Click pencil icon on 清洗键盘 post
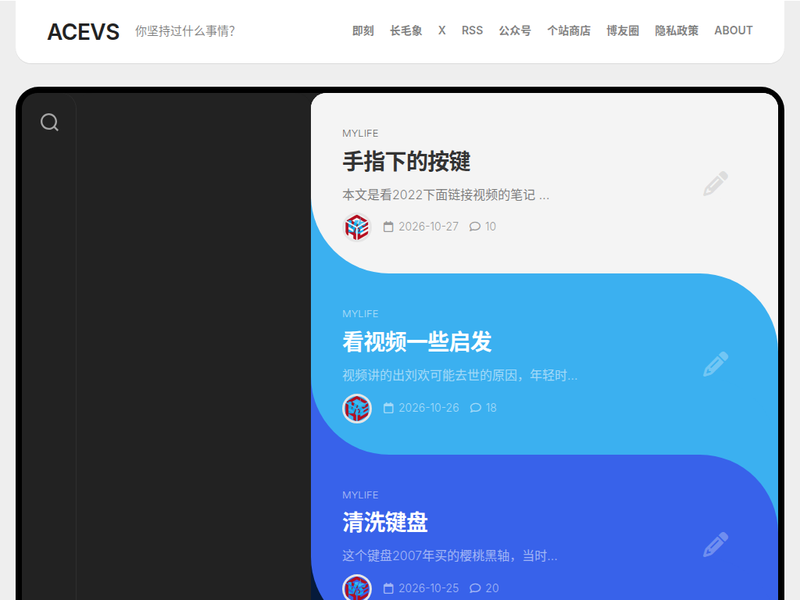This screenshot has height=600, width=800. [x=715, y=544]
